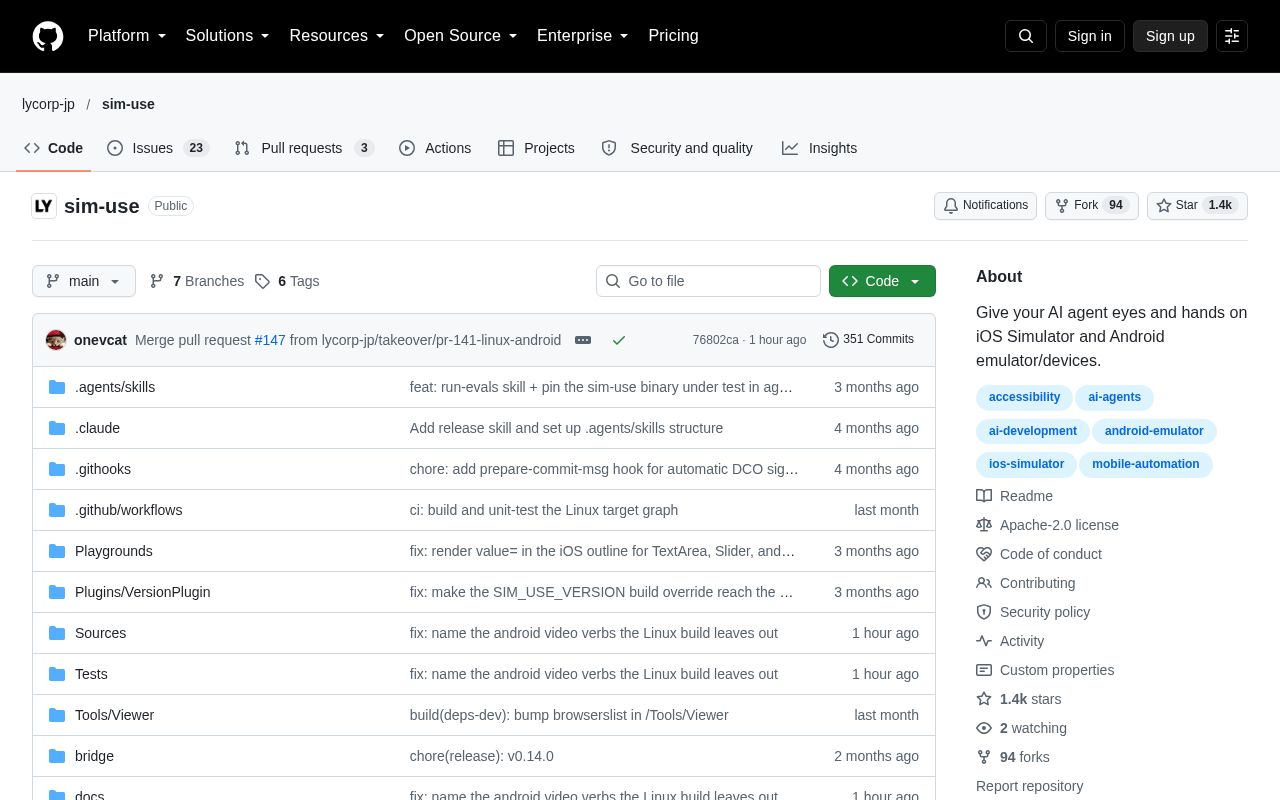Open appearance settings icon in header
This screenshot has height=800, width=1280.
click(1232, 36)
